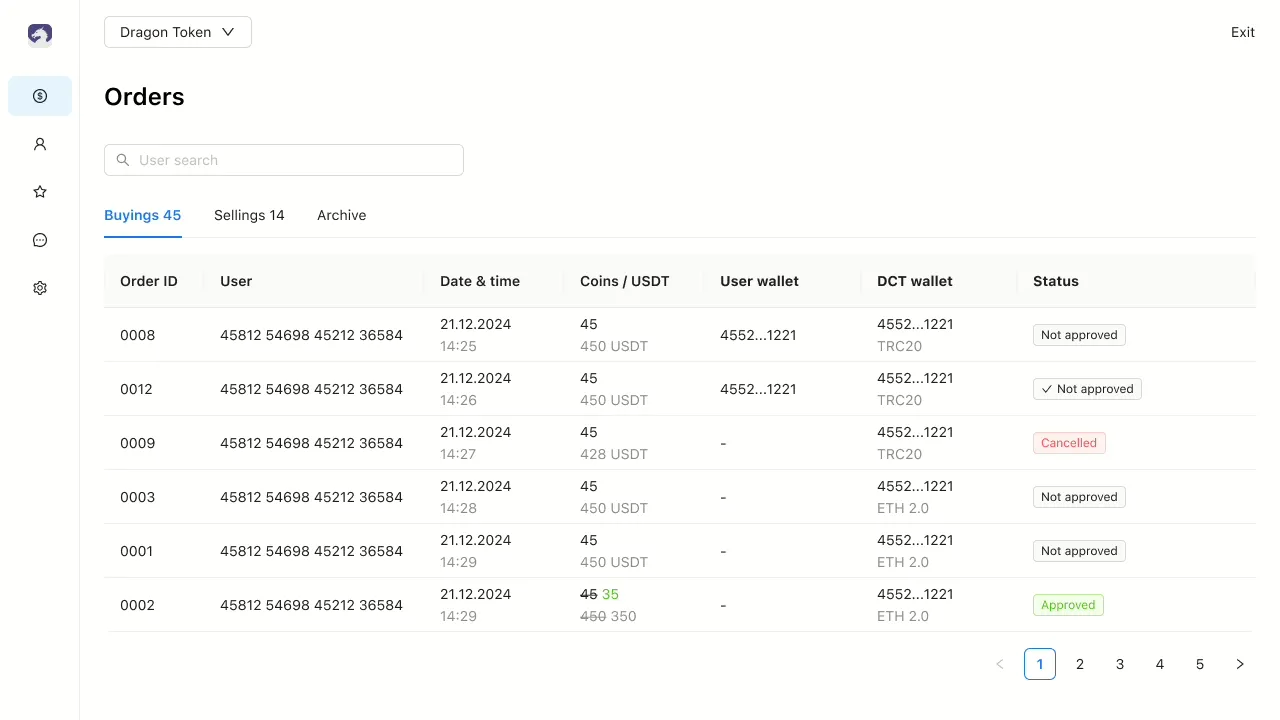1280x720 pixels.
Task: Click the dragon logo icon in sidebar
Action: point(40,35)
